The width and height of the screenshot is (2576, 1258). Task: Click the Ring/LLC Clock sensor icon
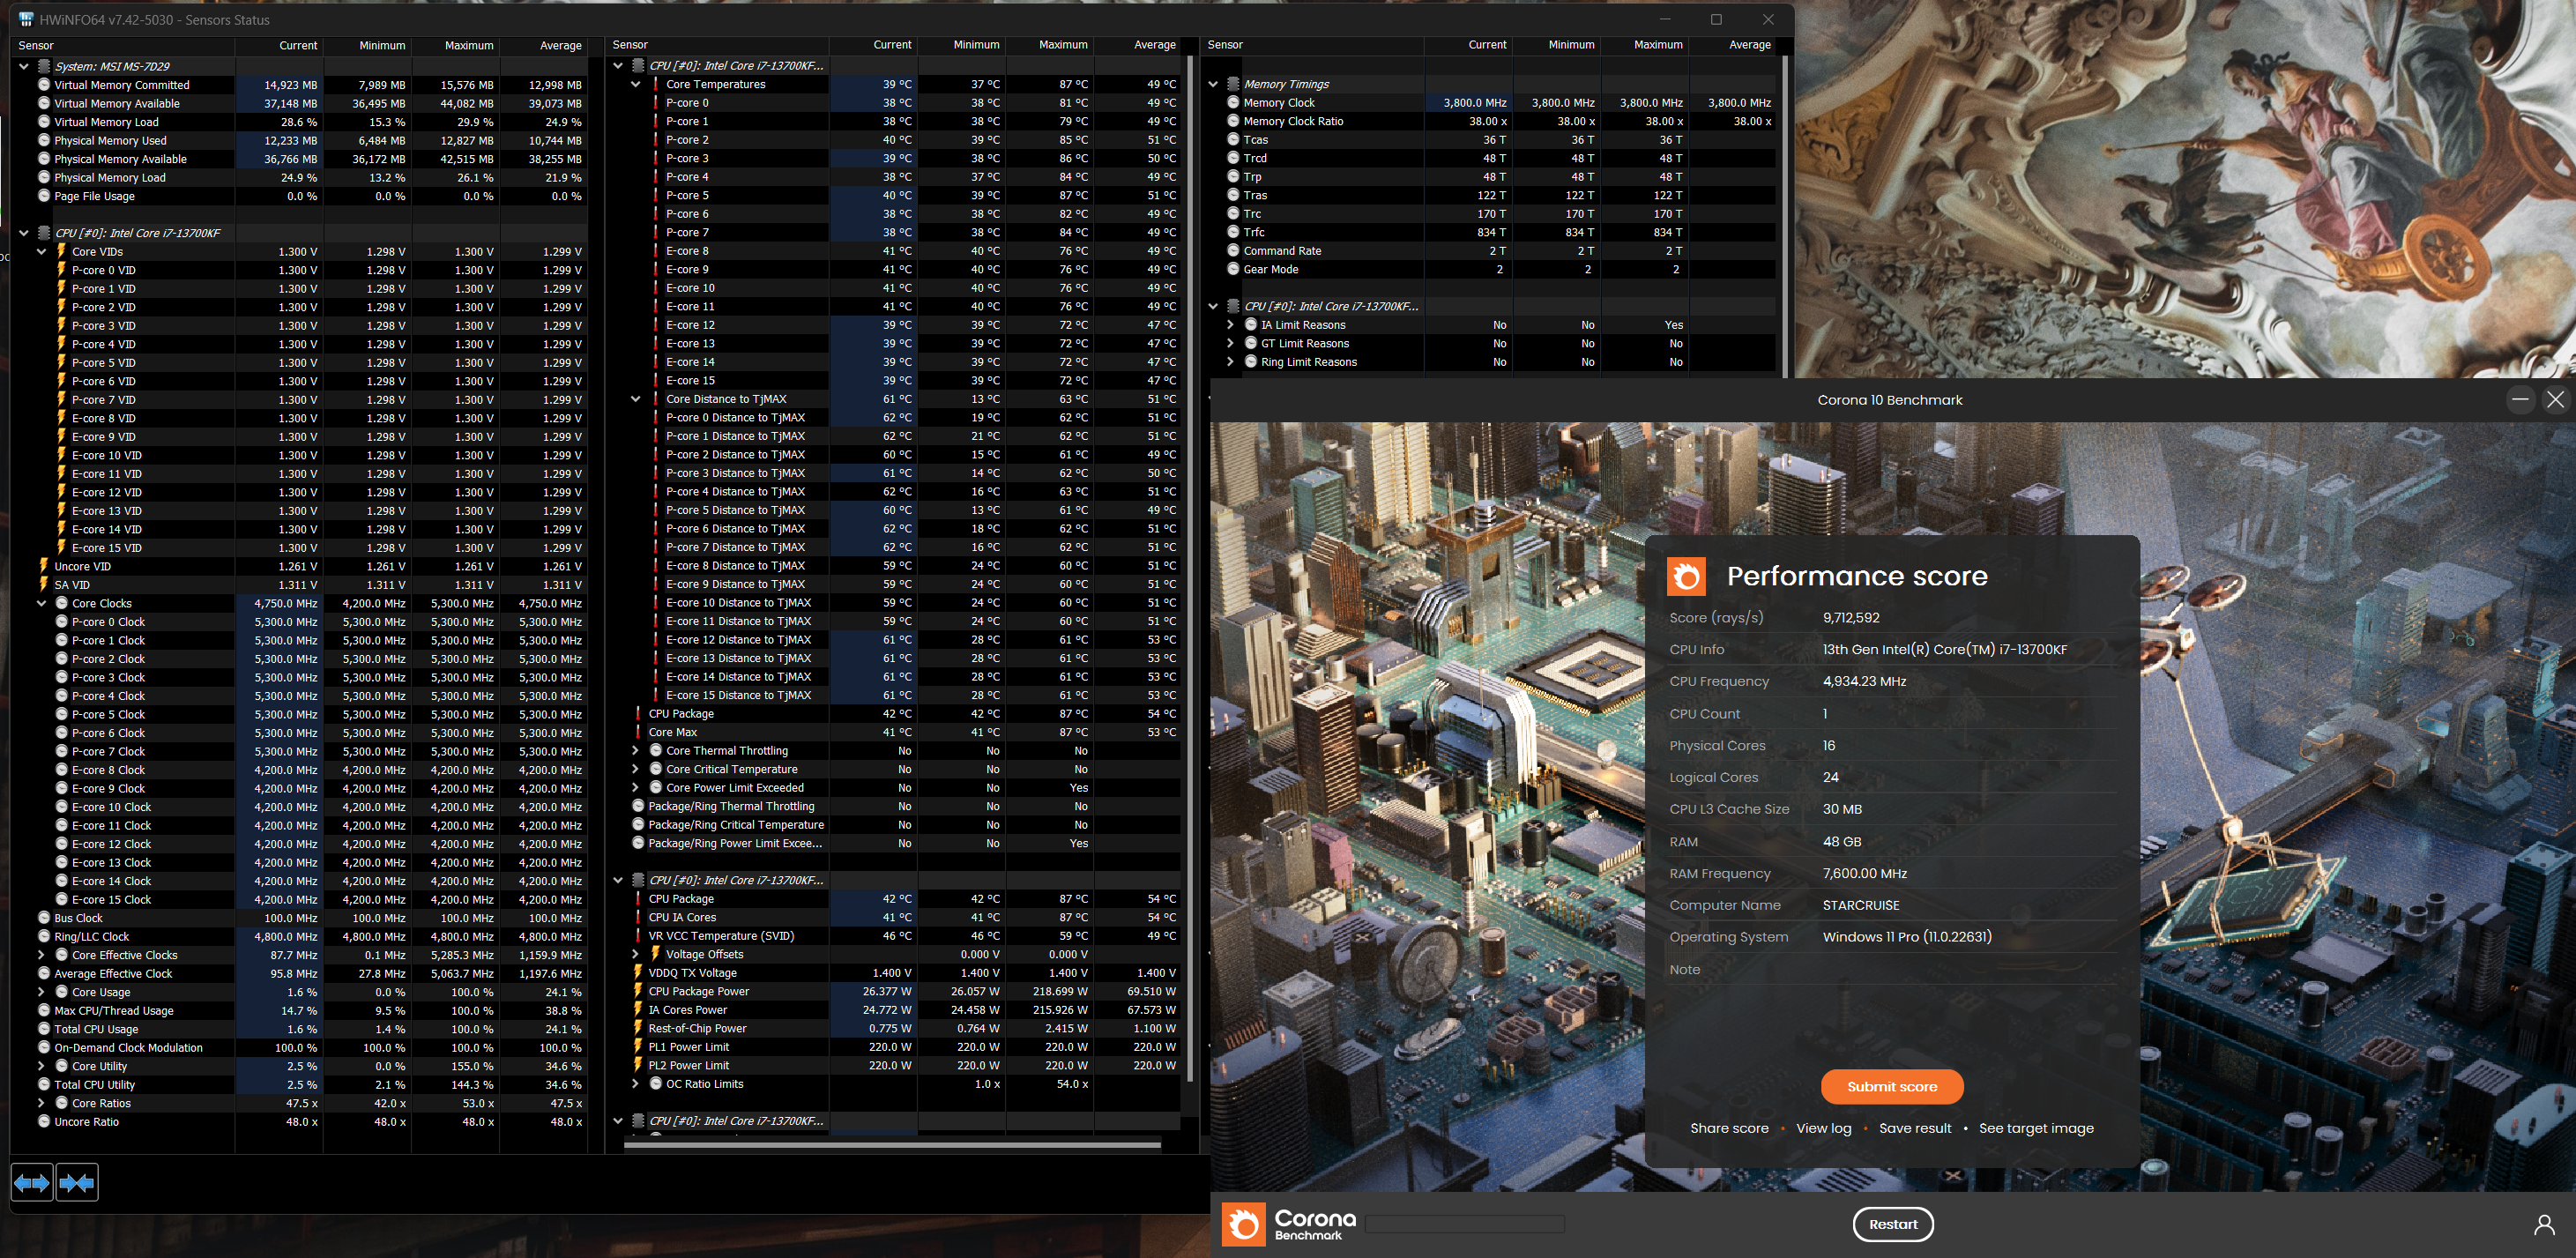point(44,937)
